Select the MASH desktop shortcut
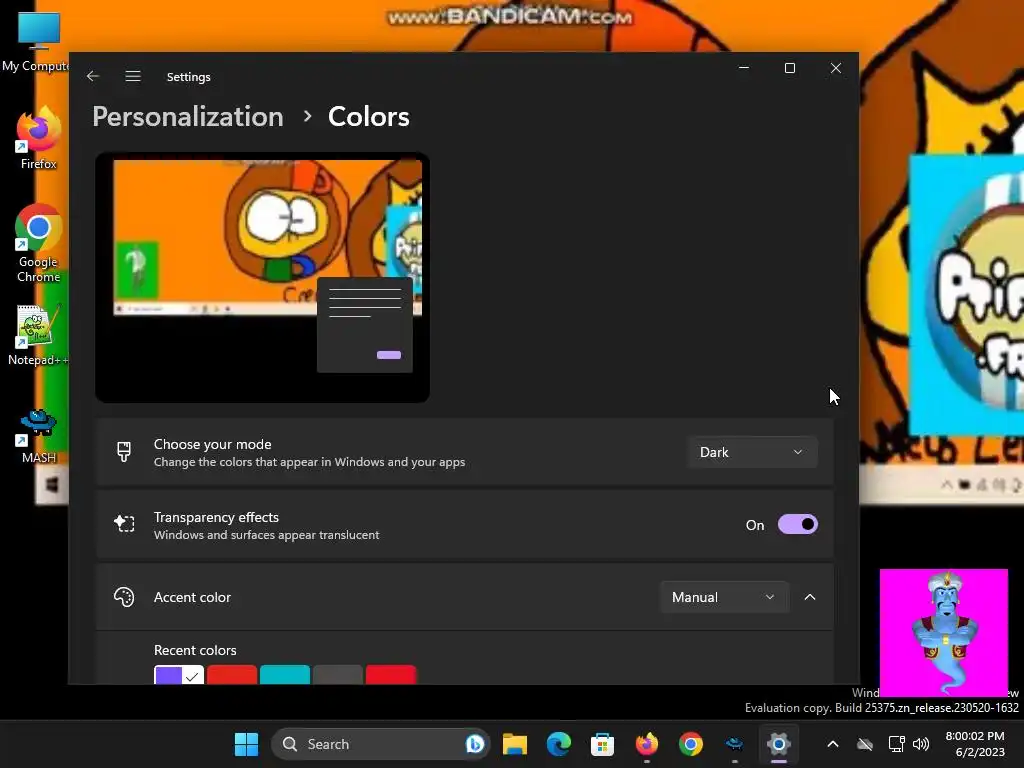1024x768 pixels. click(39, 436)
